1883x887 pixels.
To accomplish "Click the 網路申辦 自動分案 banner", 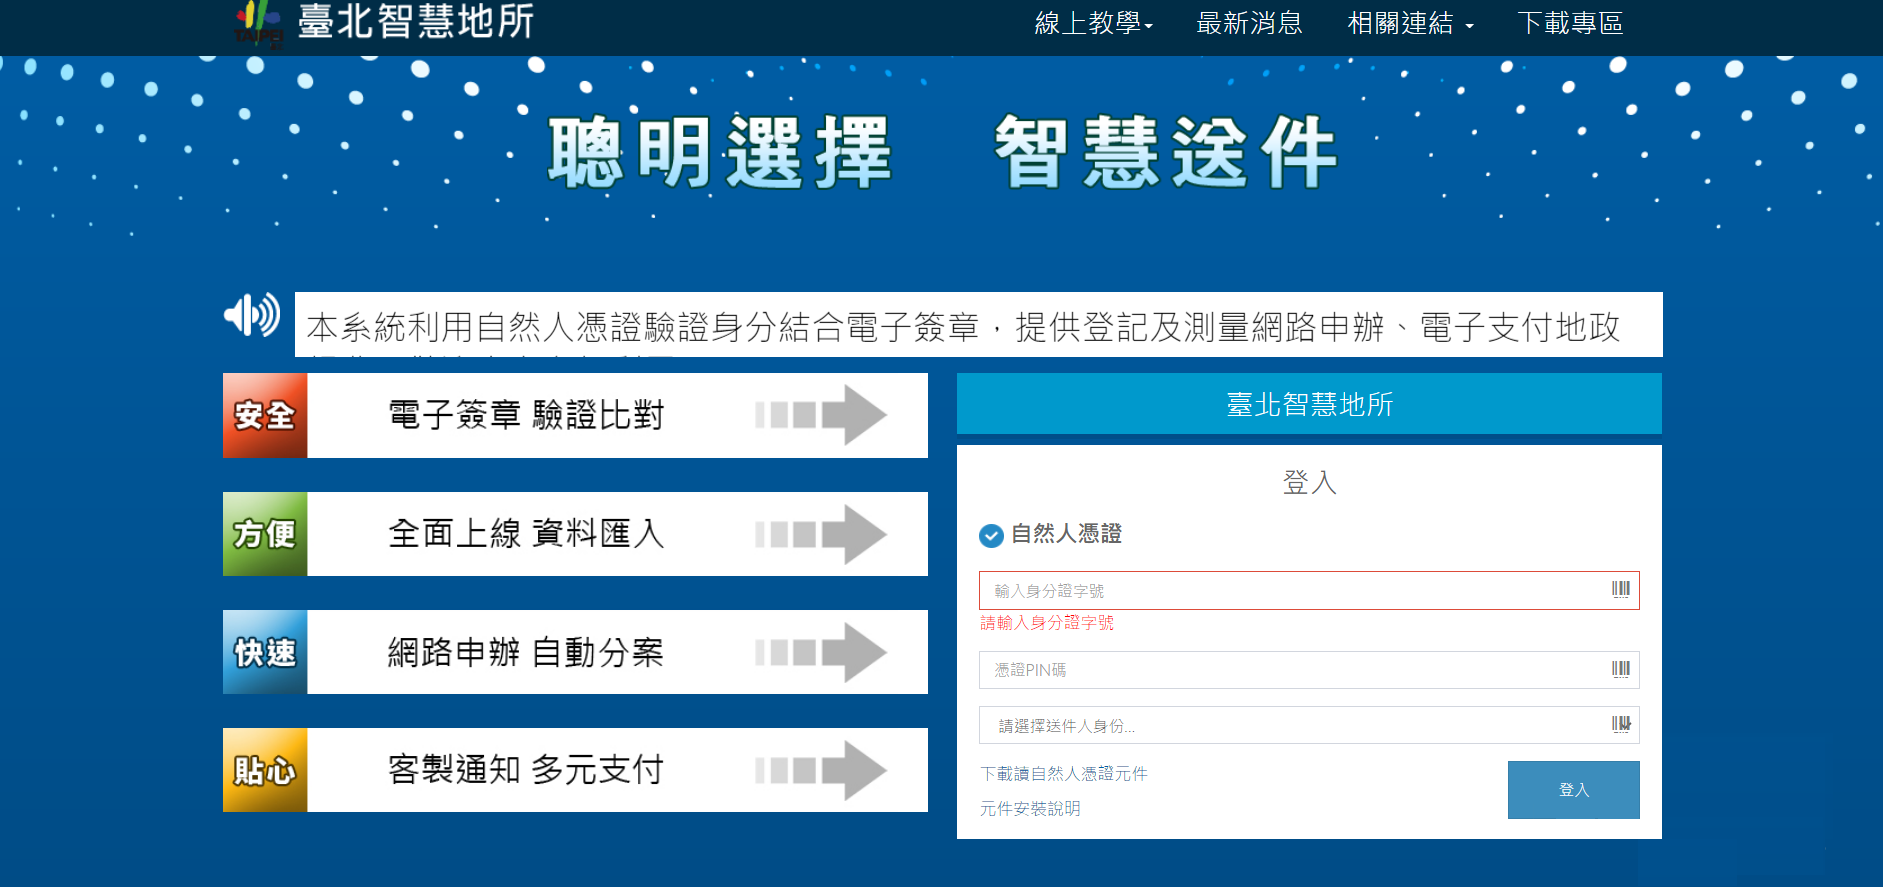I will point(575,652).
